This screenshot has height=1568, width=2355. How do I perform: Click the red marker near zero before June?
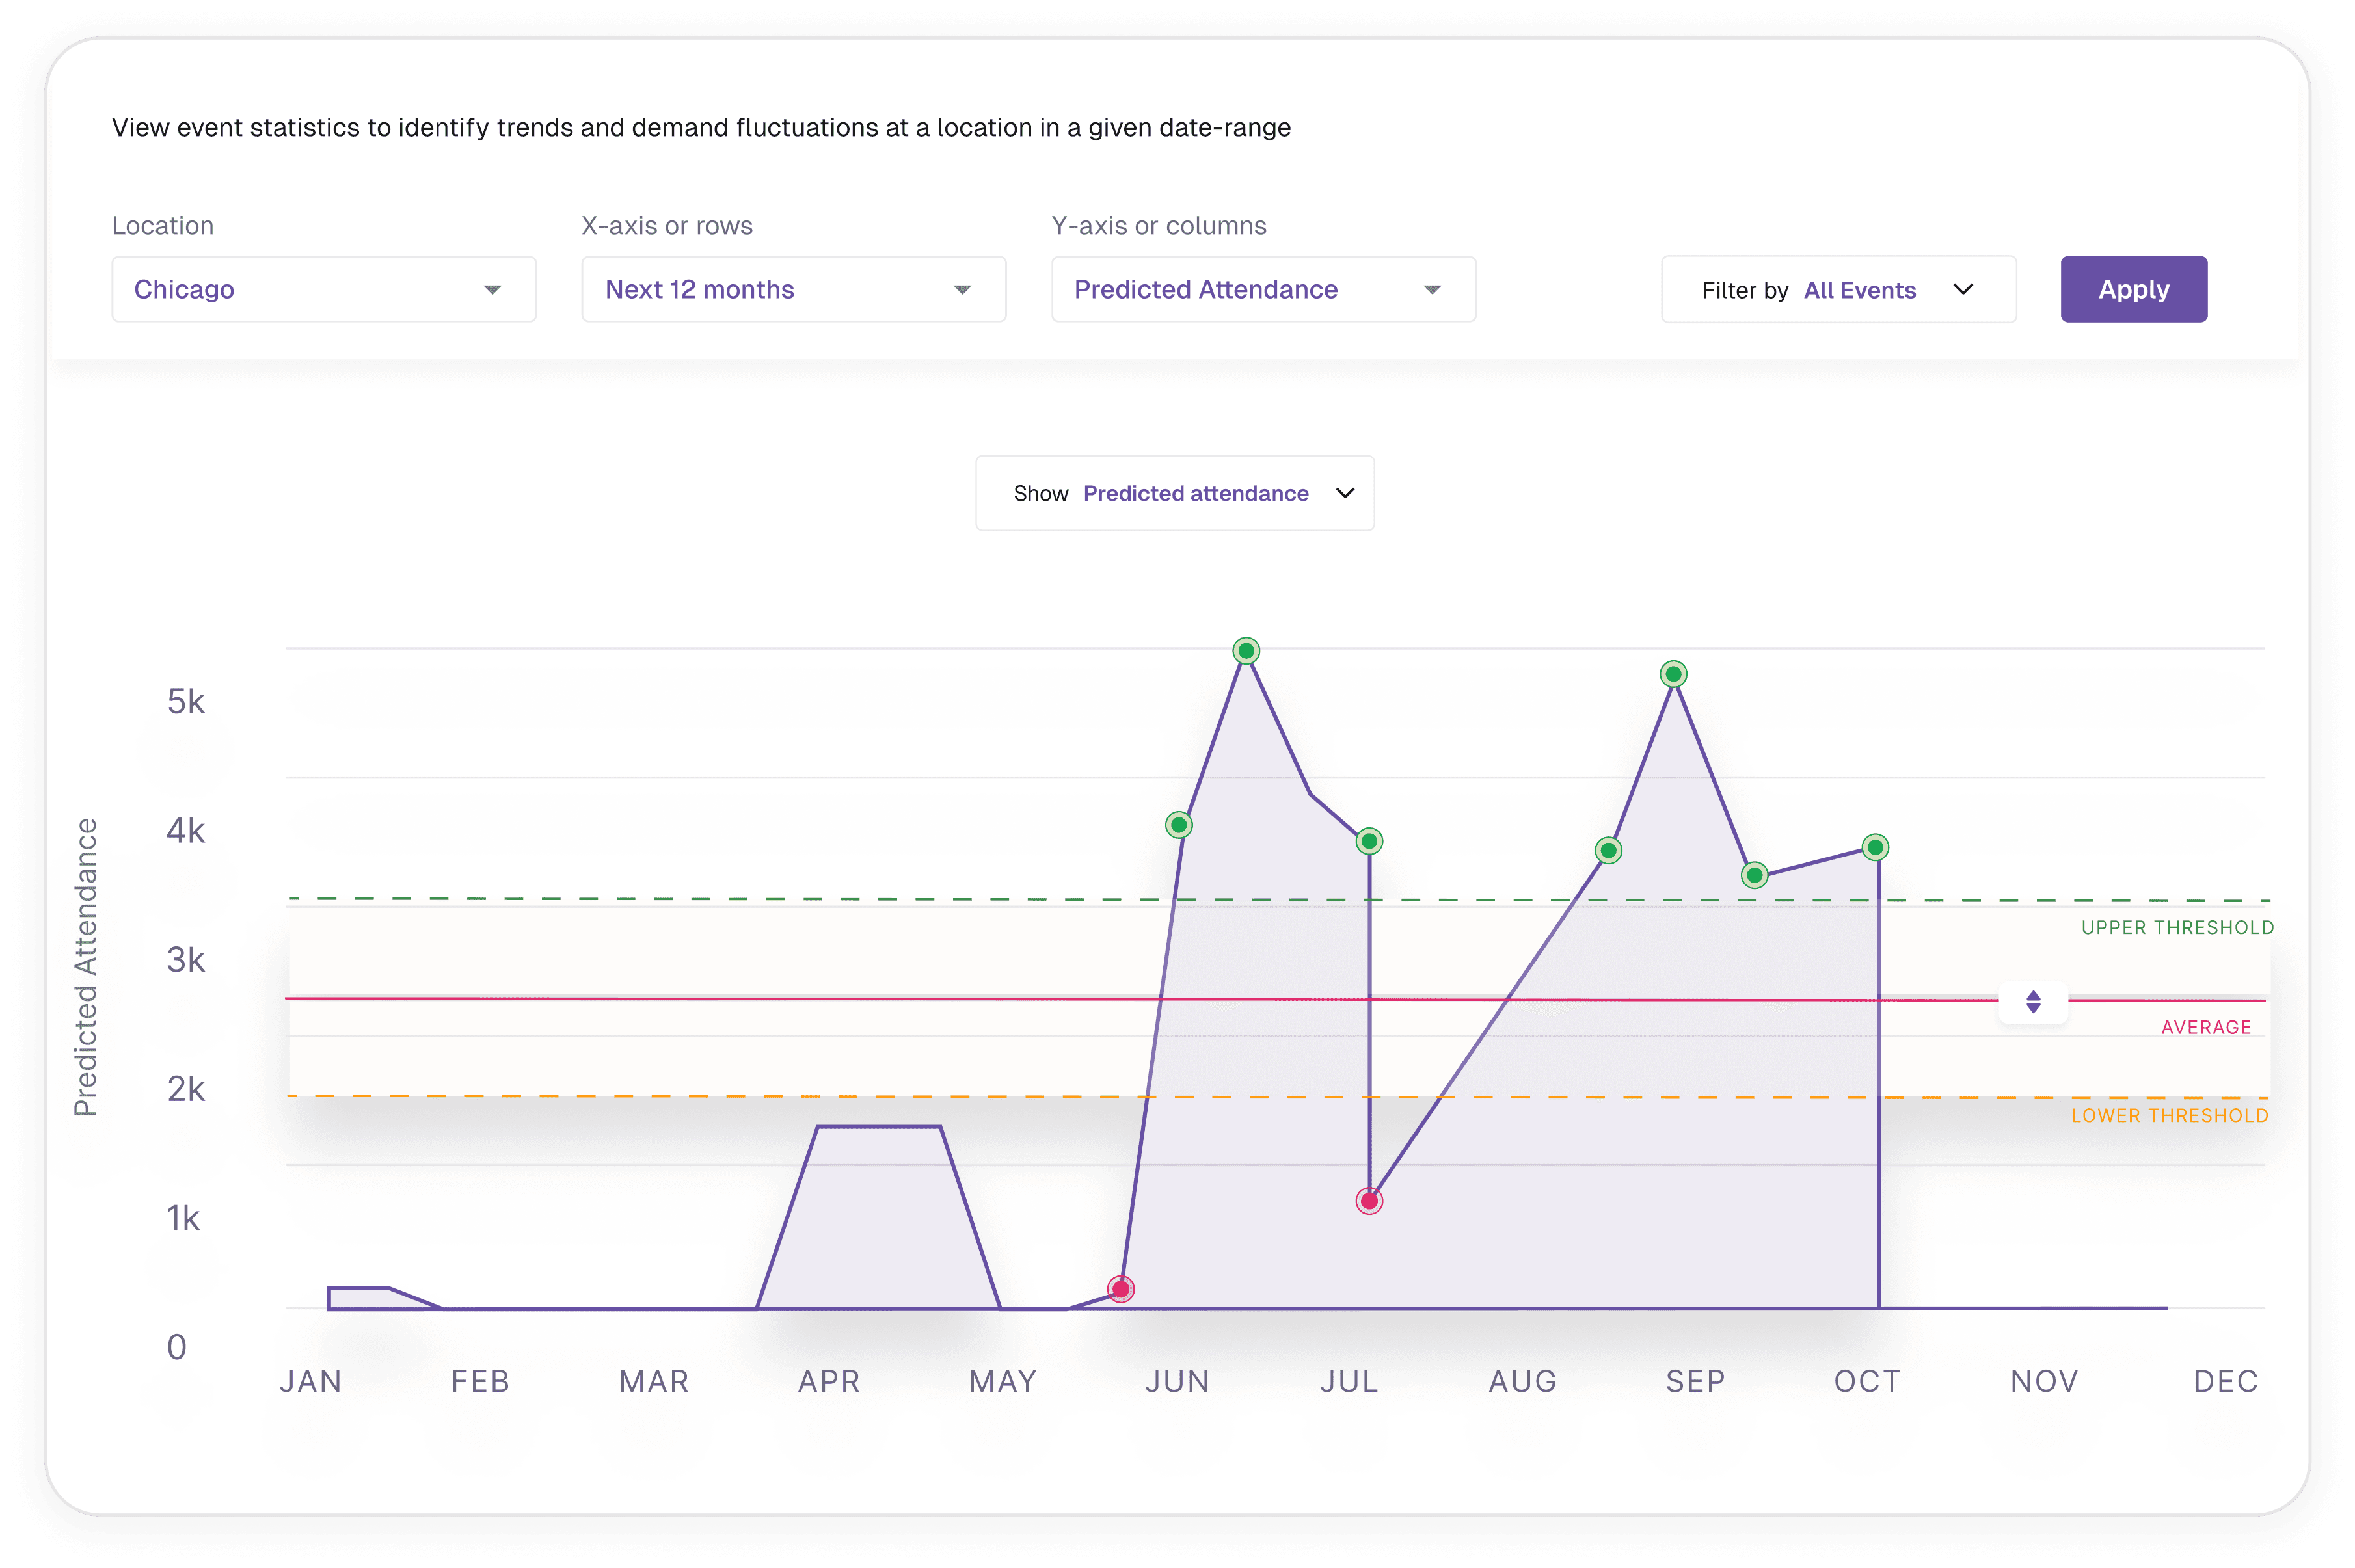tap(1121, 1289)
